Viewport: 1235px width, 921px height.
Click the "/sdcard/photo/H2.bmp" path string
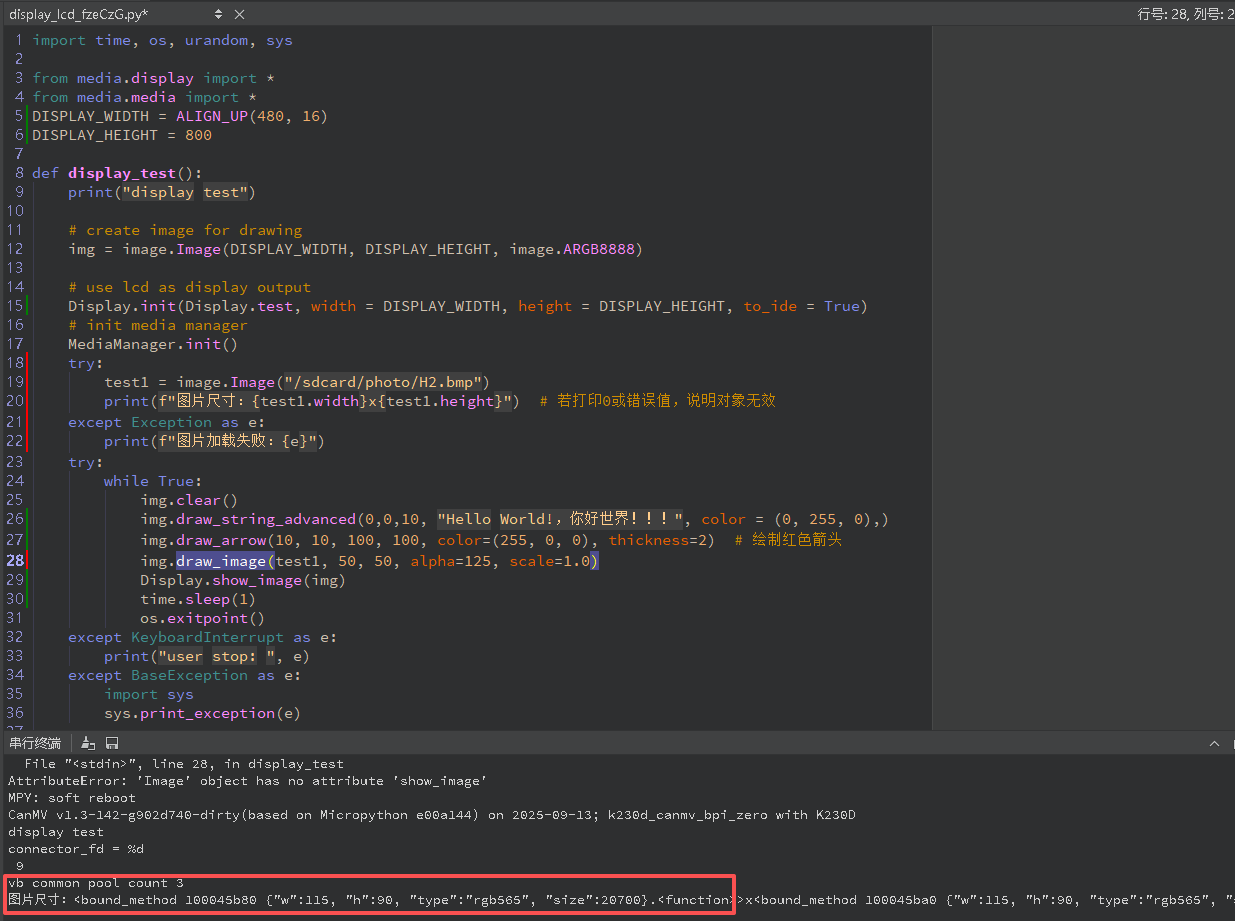click(384, 382)
